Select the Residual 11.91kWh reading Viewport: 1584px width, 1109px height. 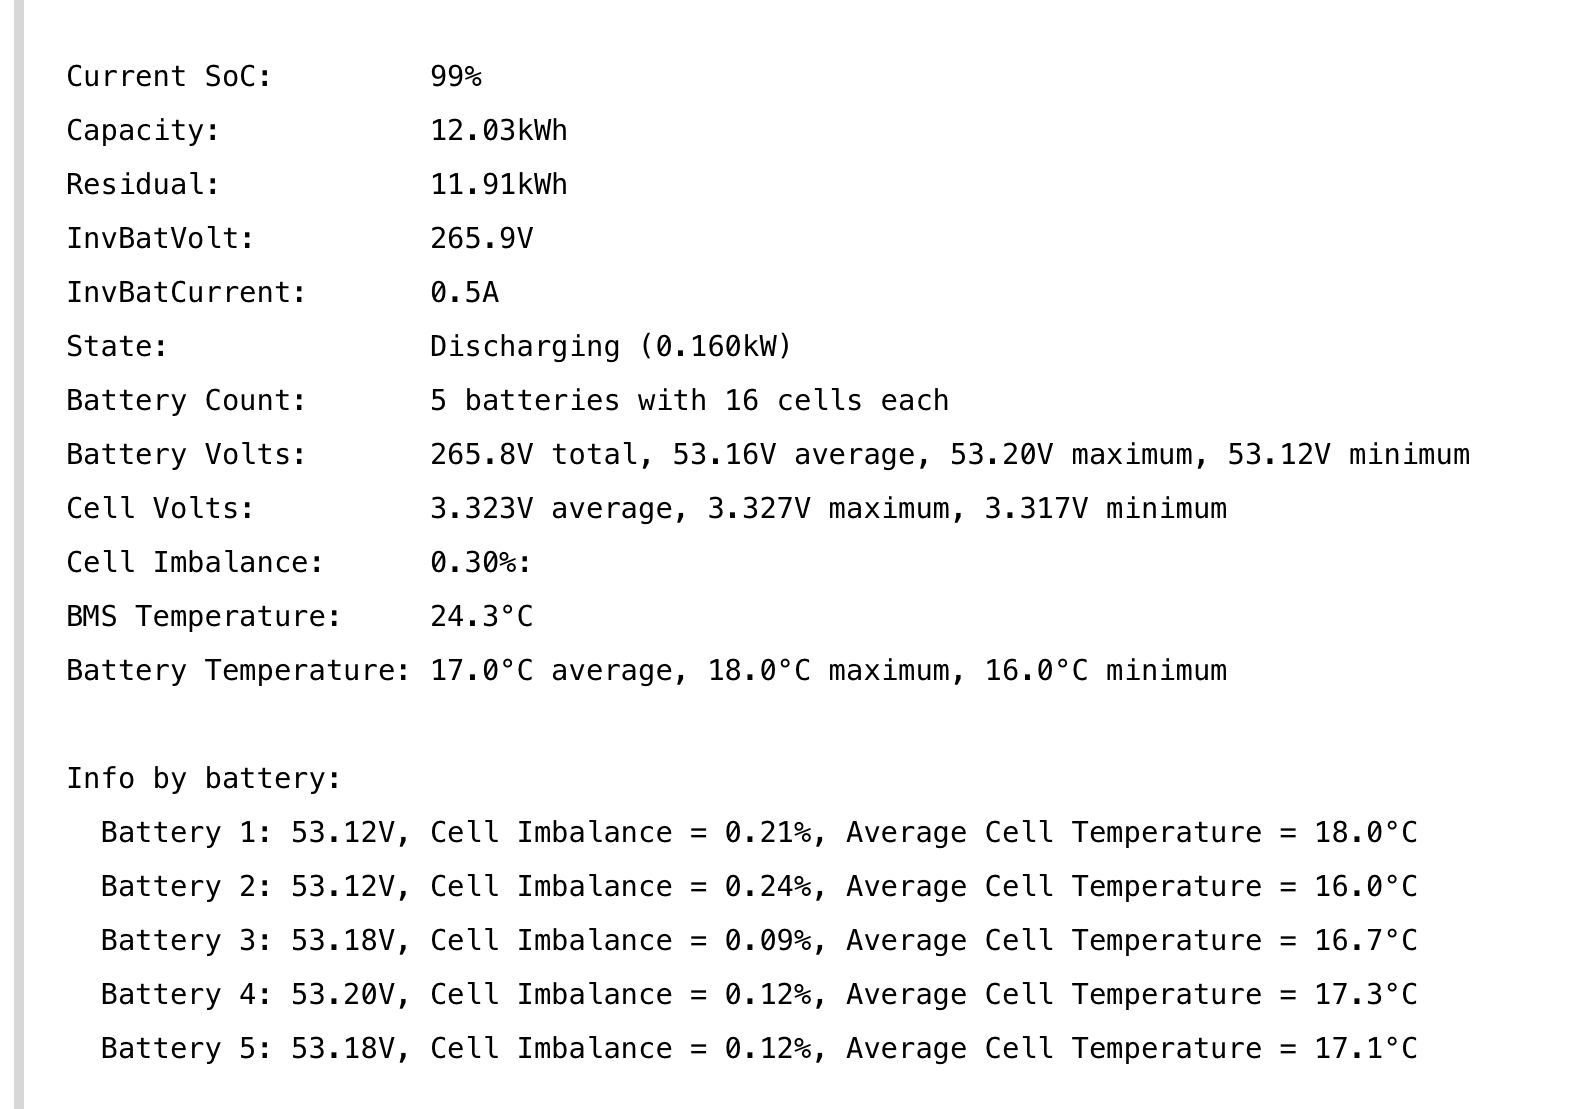pos(498,185)
